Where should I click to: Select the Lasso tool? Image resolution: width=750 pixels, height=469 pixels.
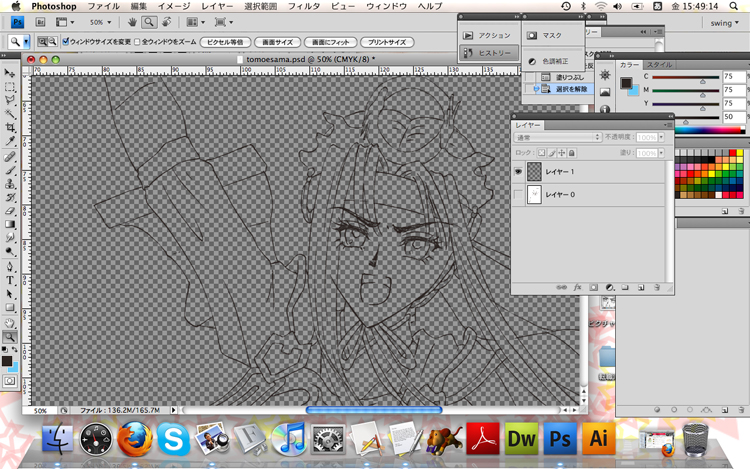coord(10,100)
